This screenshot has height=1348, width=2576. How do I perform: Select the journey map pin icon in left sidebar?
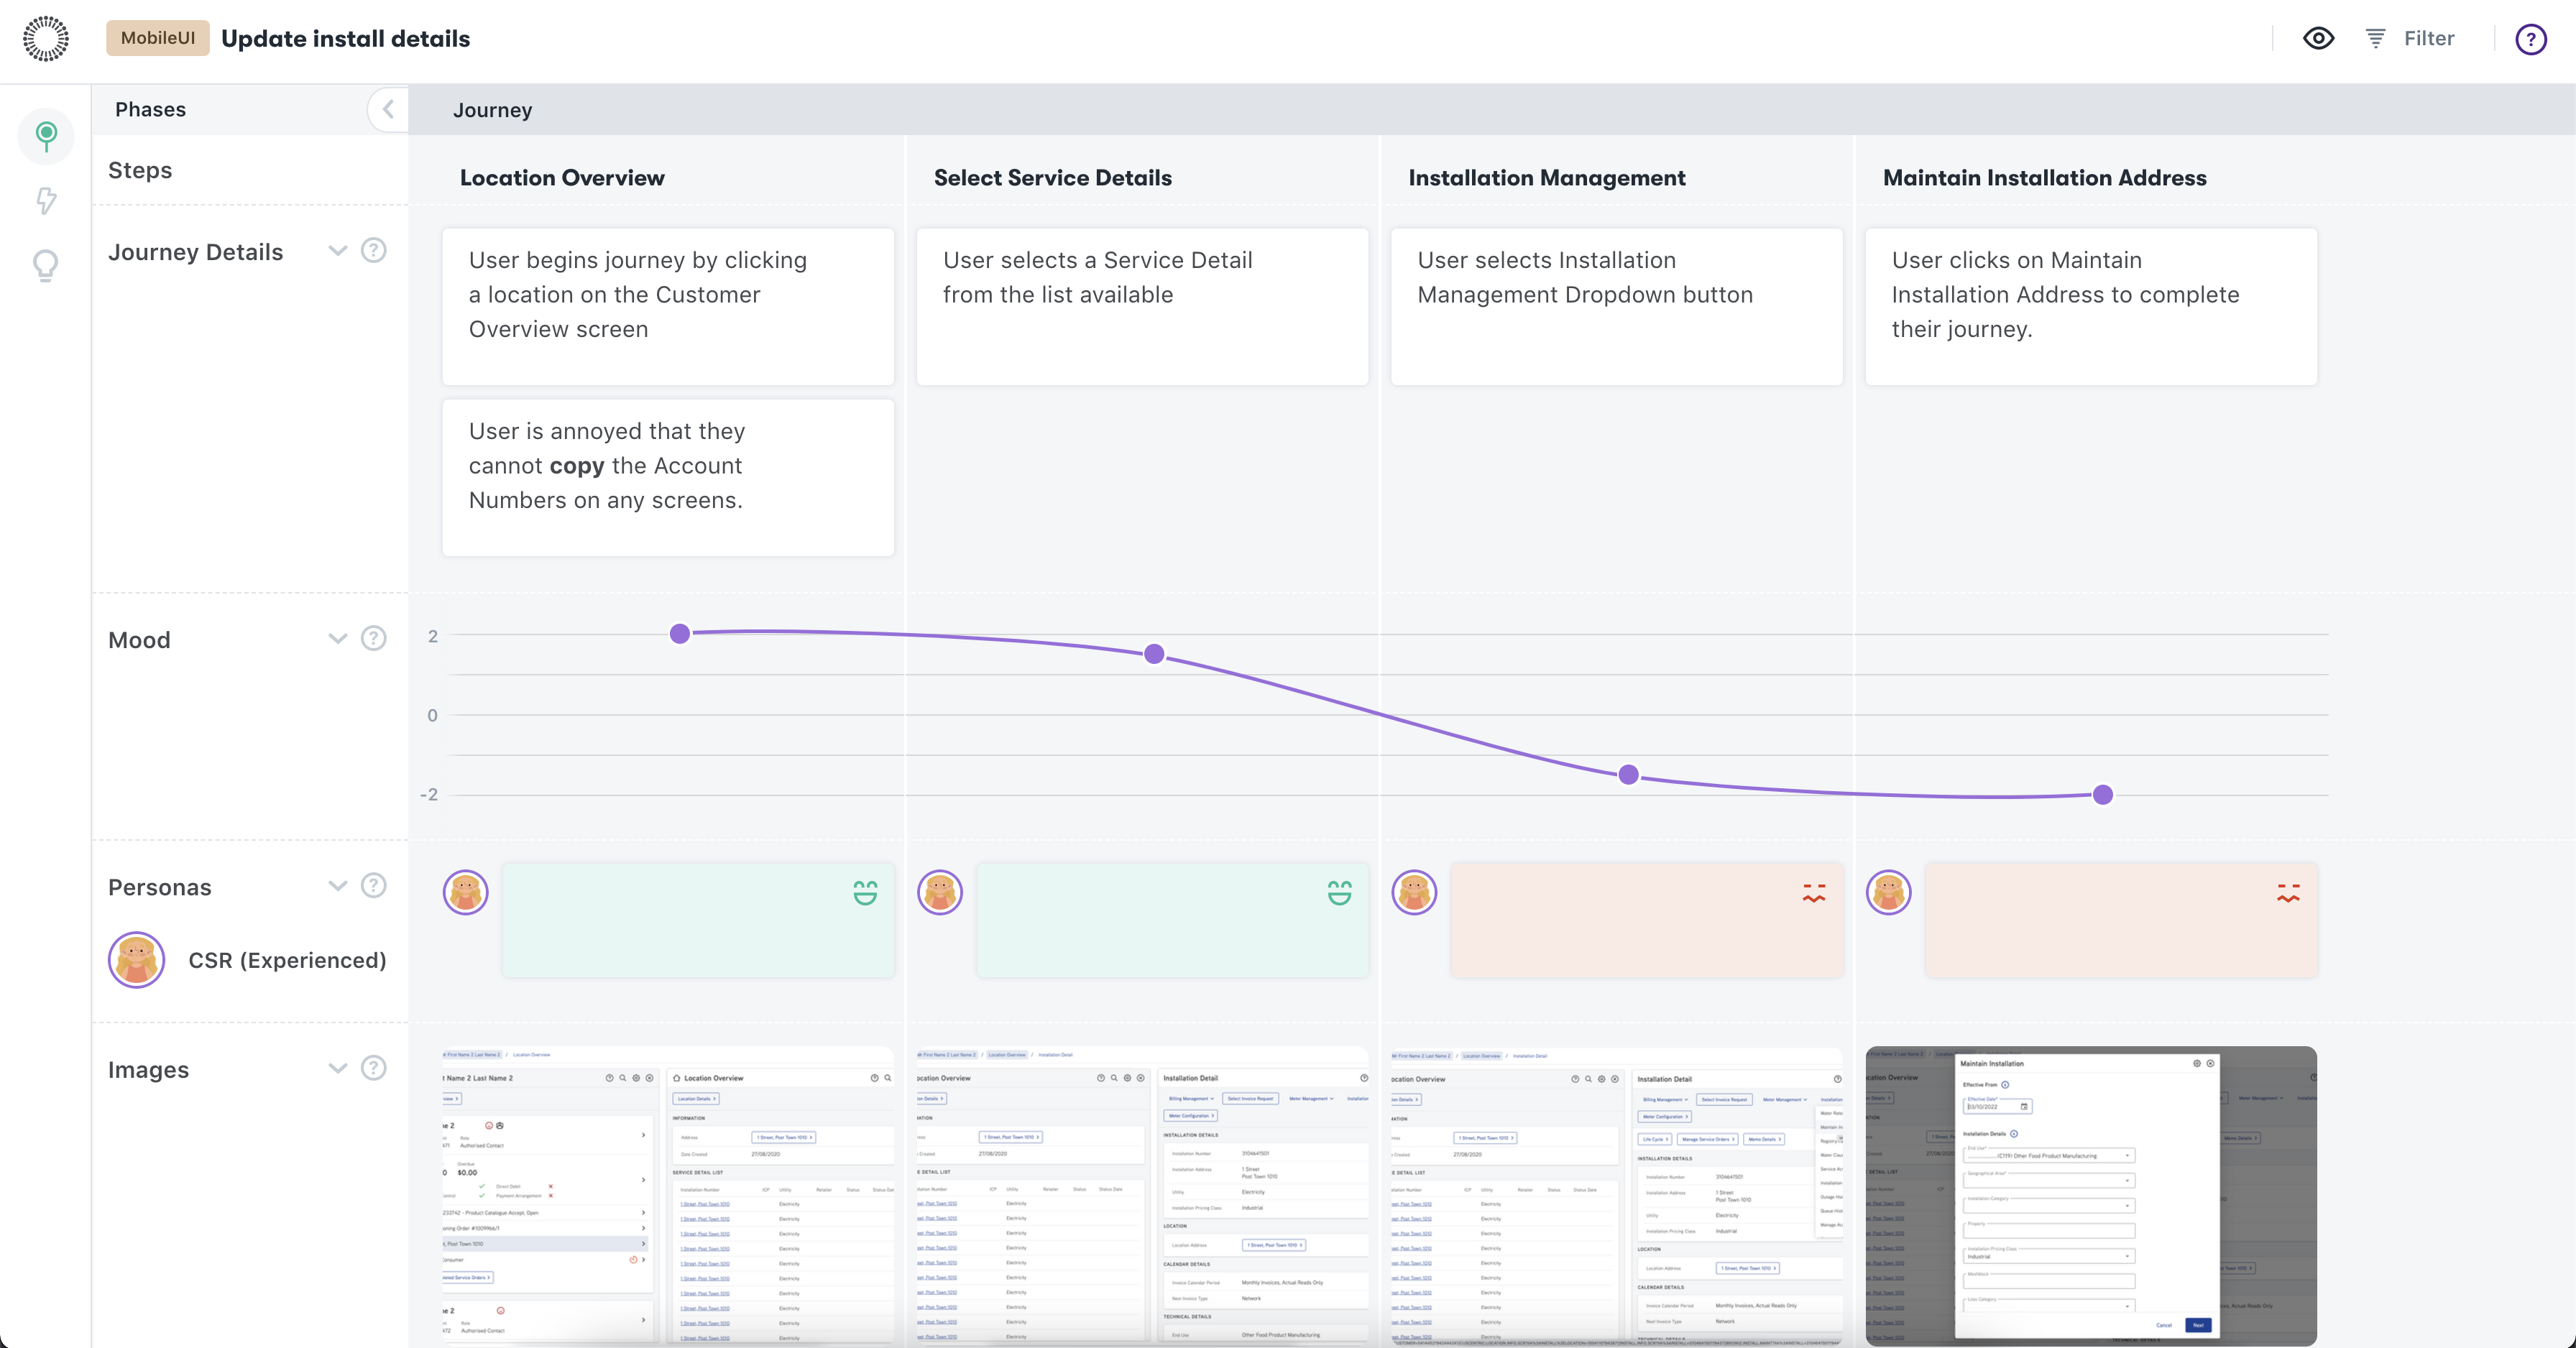click(x=46, y=136)
